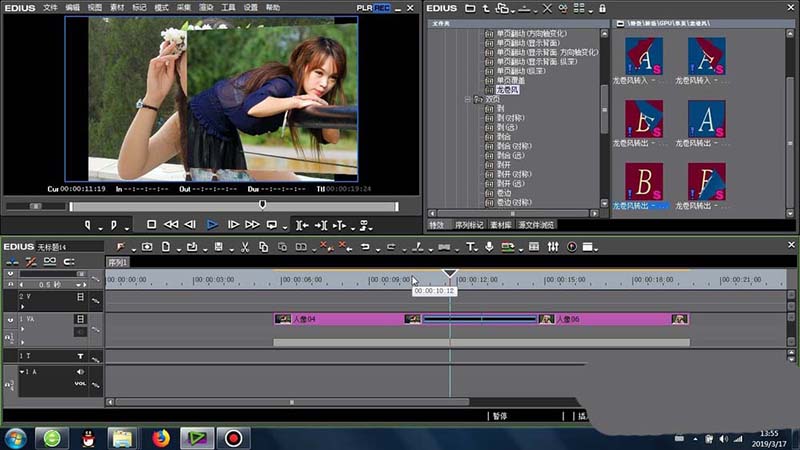The width and height of the screenshot is (800, 450).
Task: Select the highlighted 龙卷风转出 B thumbnail
Action: (x=644, y=182)
